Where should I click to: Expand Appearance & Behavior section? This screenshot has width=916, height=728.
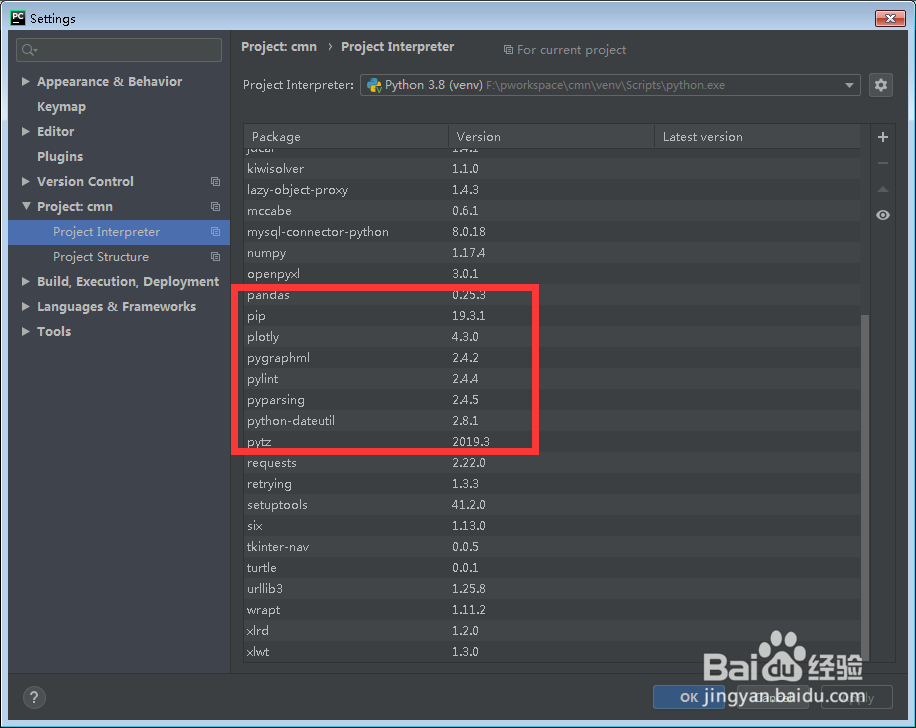[26, 81]
